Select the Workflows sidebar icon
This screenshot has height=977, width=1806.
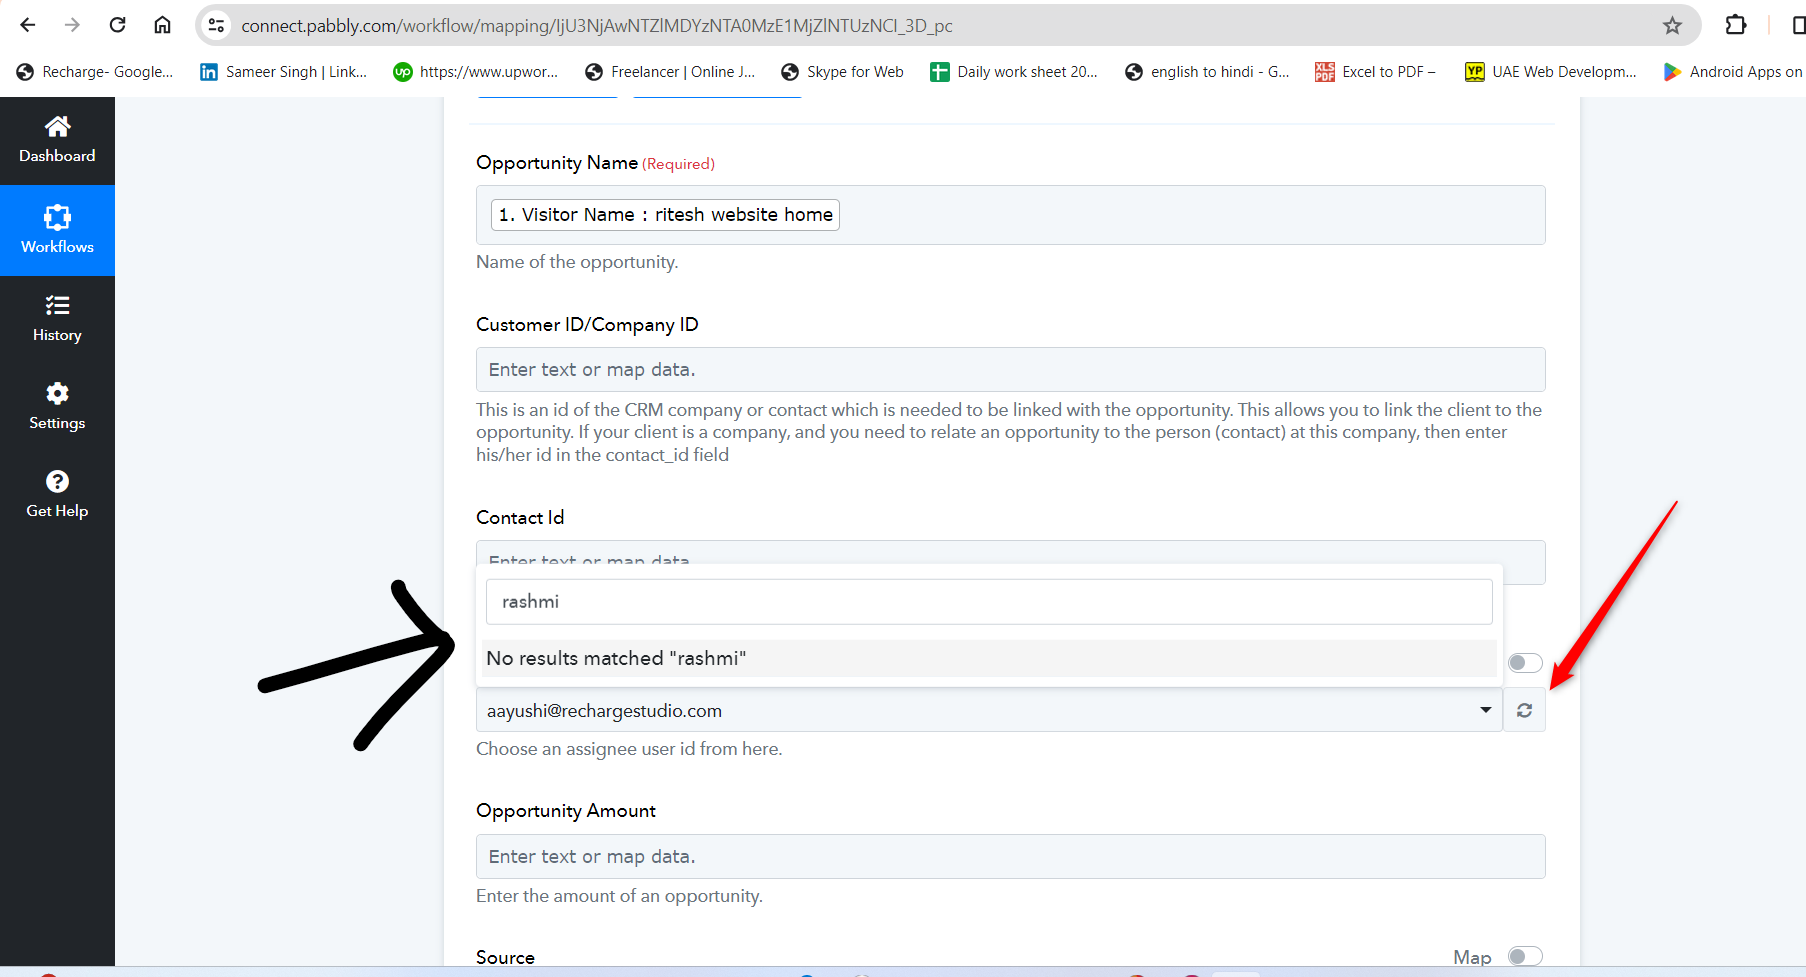57,230
